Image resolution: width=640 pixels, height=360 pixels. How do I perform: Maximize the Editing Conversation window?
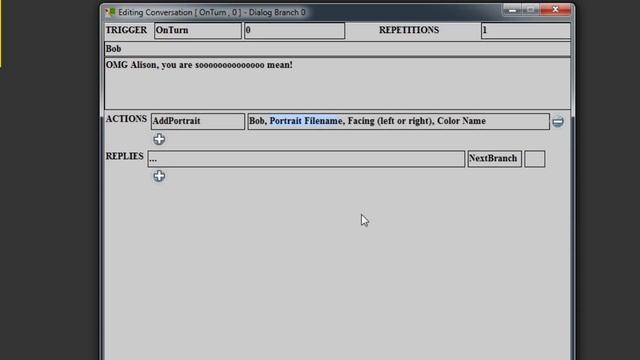pos(530,9)
